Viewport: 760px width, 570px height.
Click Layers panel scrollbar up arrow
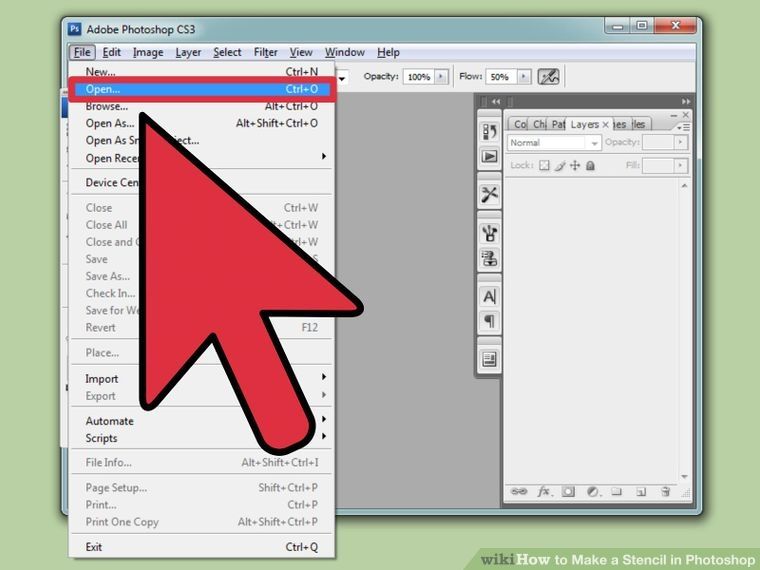[x=684, y=186]
